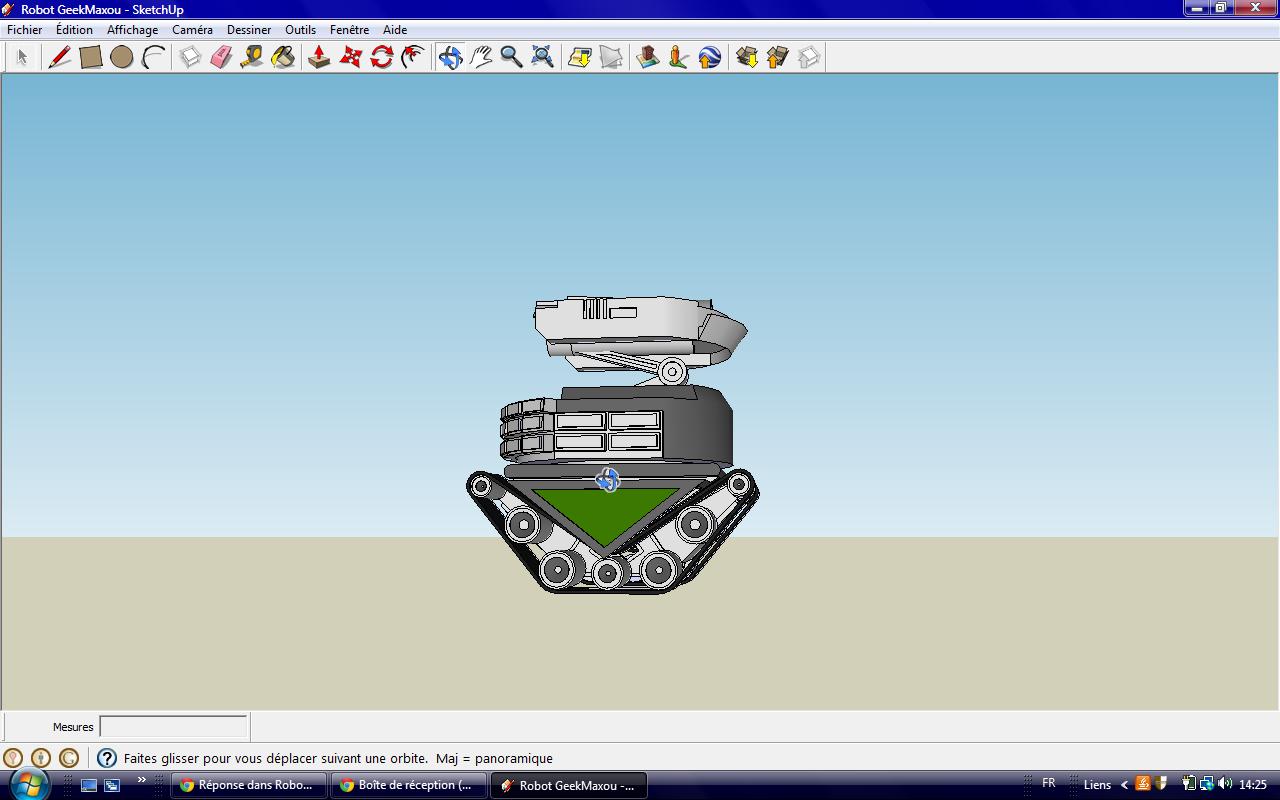The width and height of the screenshot is (1280, 800).
Task: Click the Add New Building icon
Action: (647, 57)
